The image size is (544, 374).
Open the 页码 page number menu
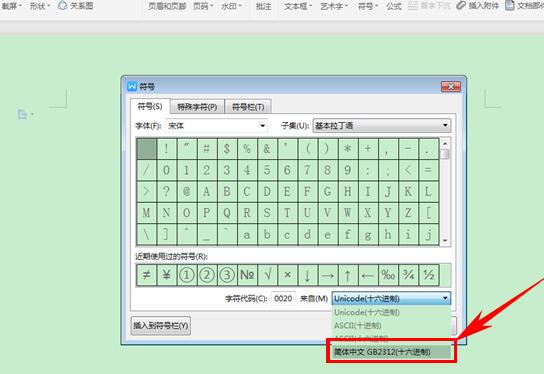pos(203,6)
